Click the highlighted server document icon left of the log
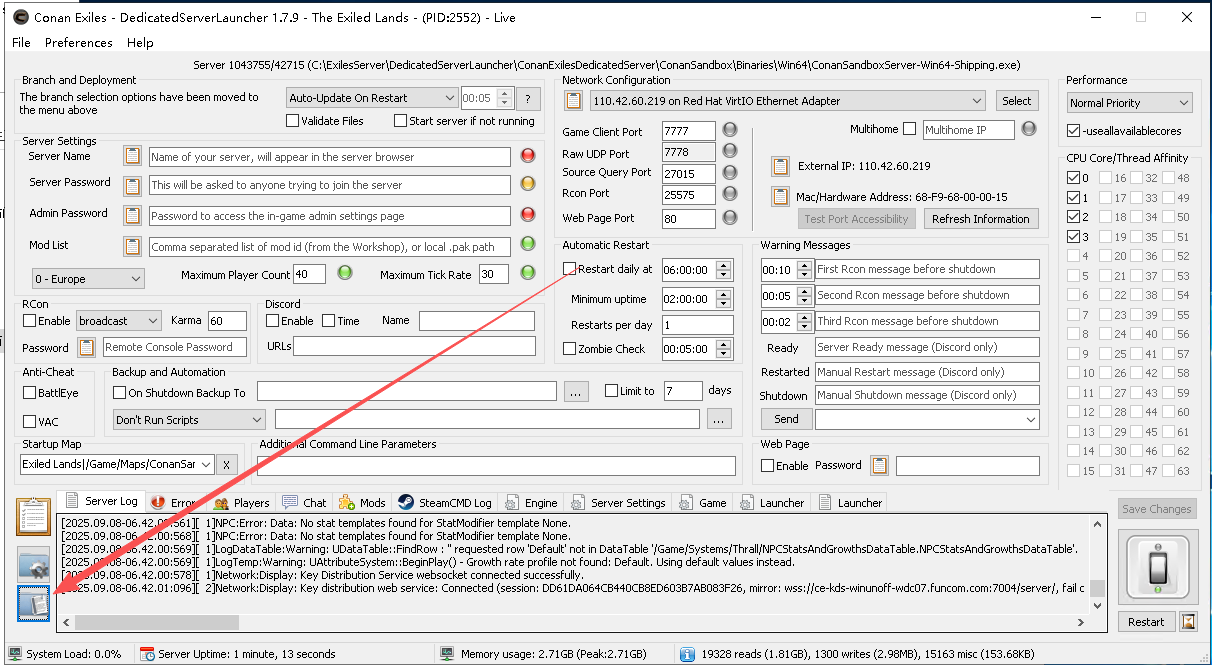This screenshot has height=665, width=1212. (34, 603)
